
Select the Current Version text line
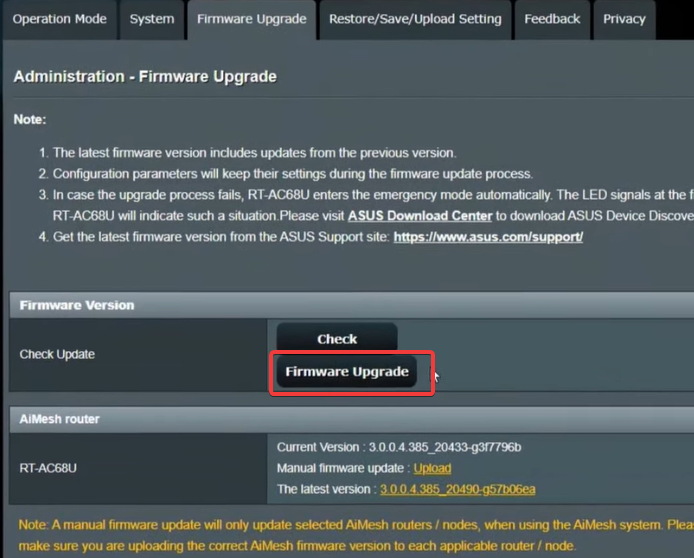pos(399,447)
